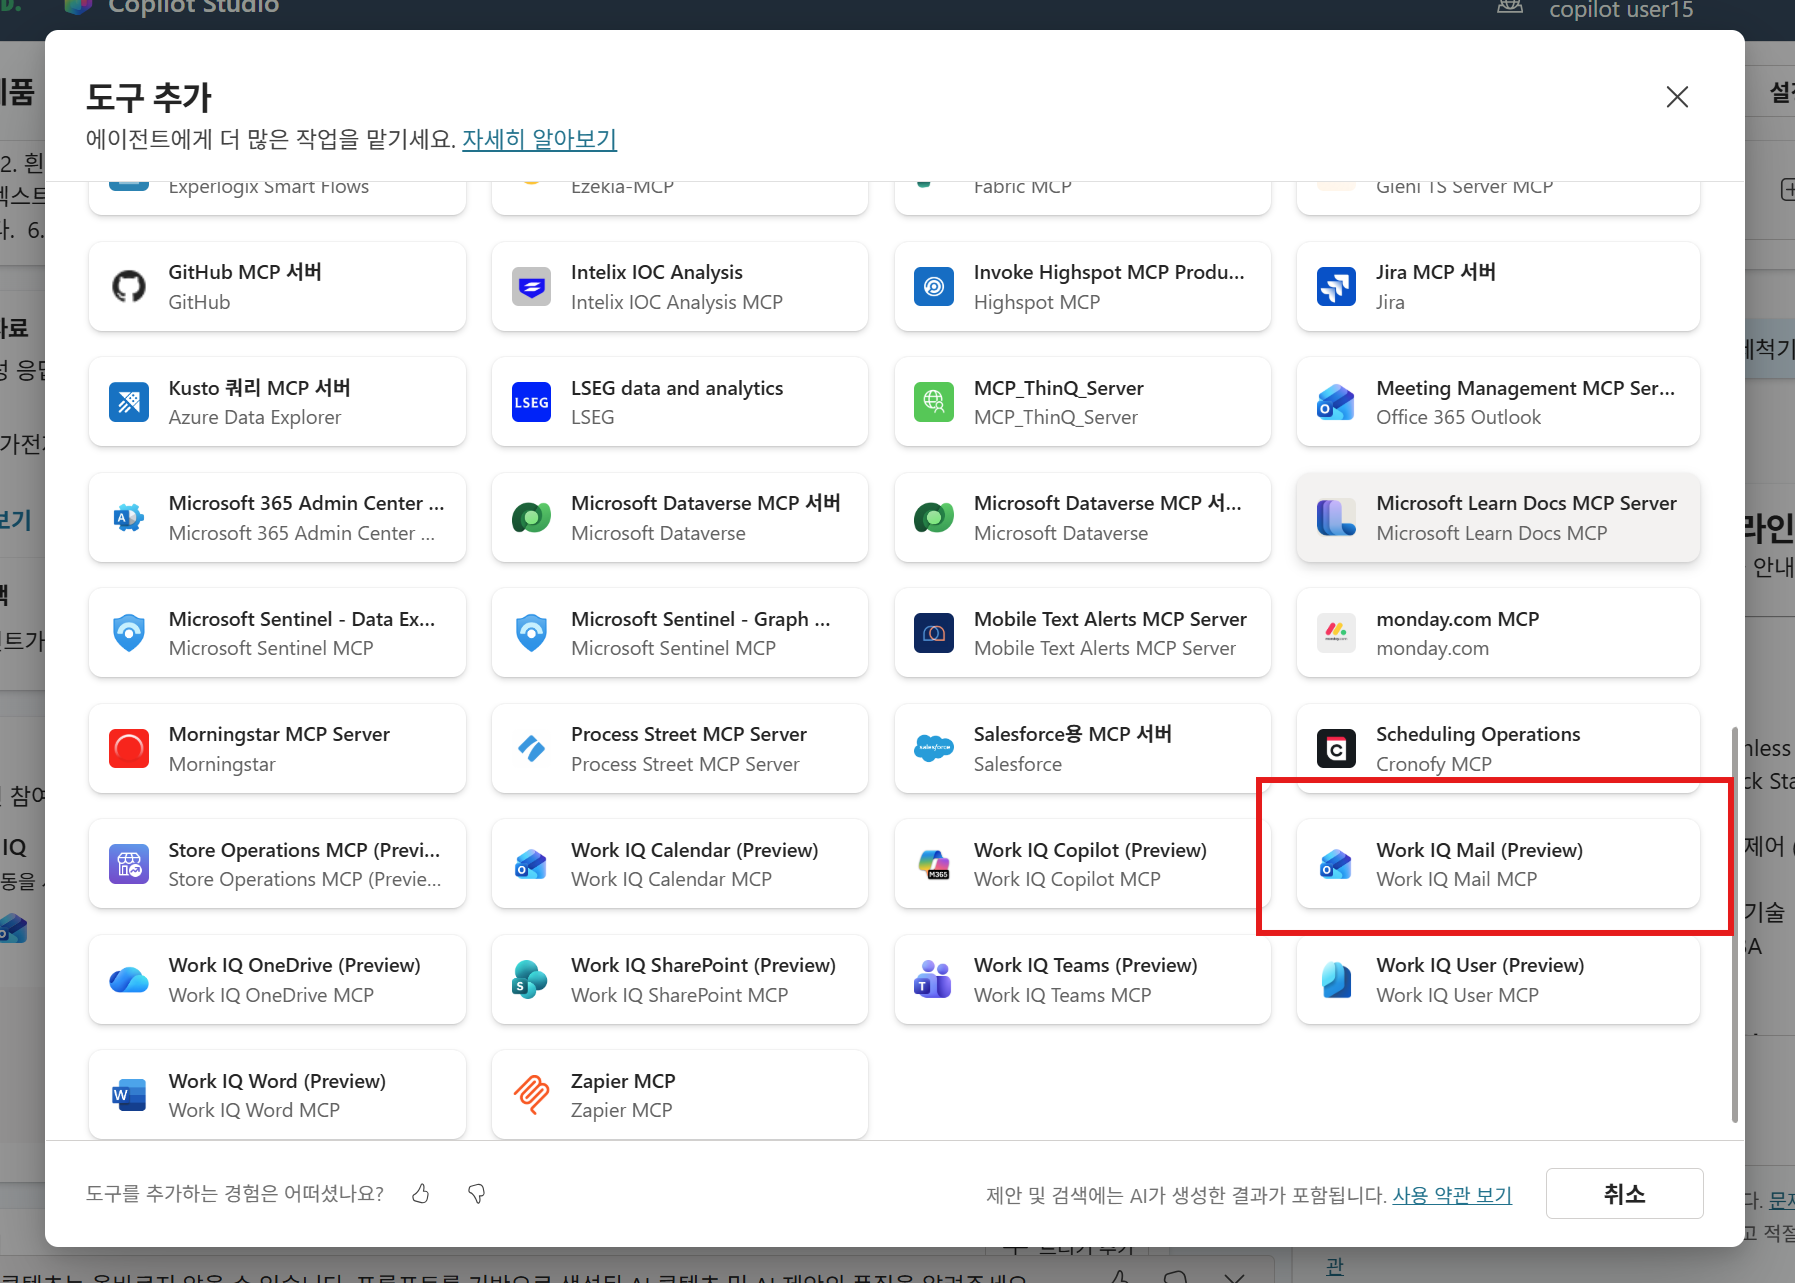The width and height of the screenshot is (1795, 1283).
Task: Click the LSEG data and analytics icon
Action: tap(531, 402)
